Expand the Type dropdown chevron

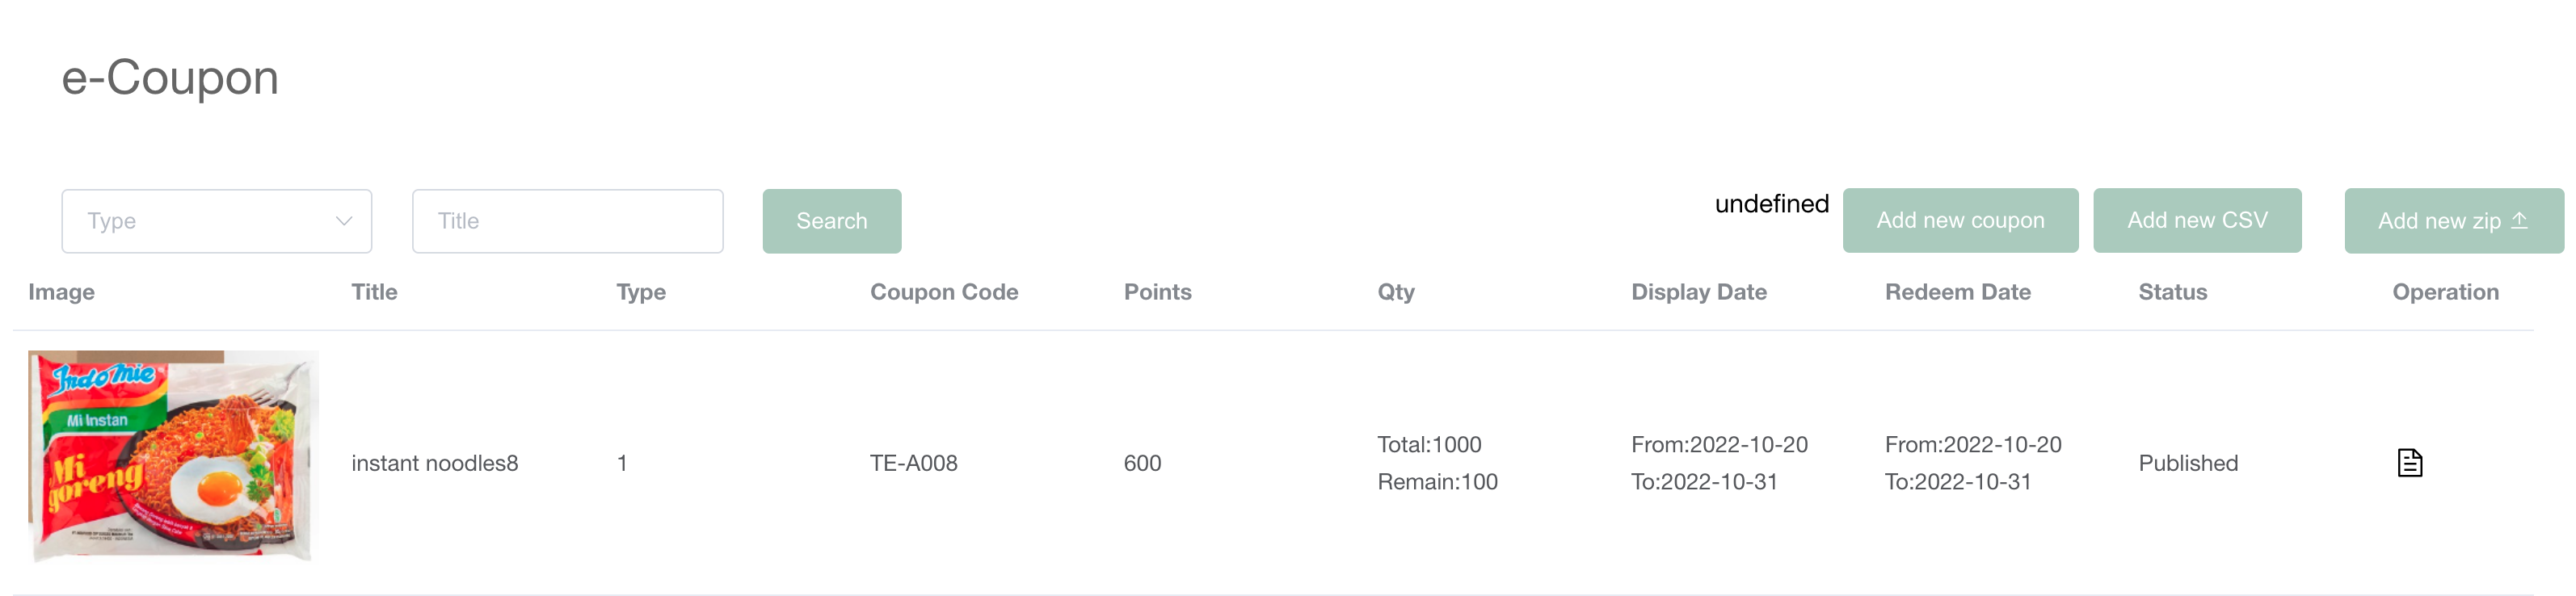tap(343, 221)
